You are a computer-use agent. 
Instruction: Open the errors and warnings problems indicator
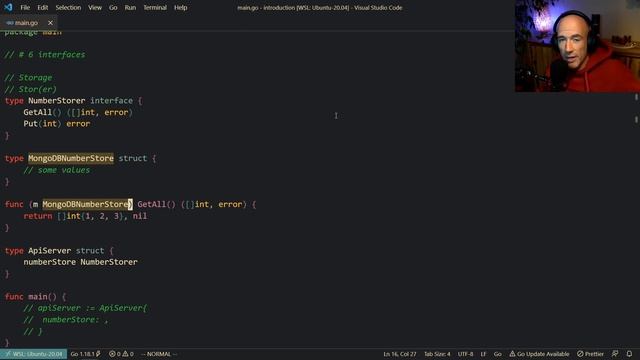click(x=121, y=354)
